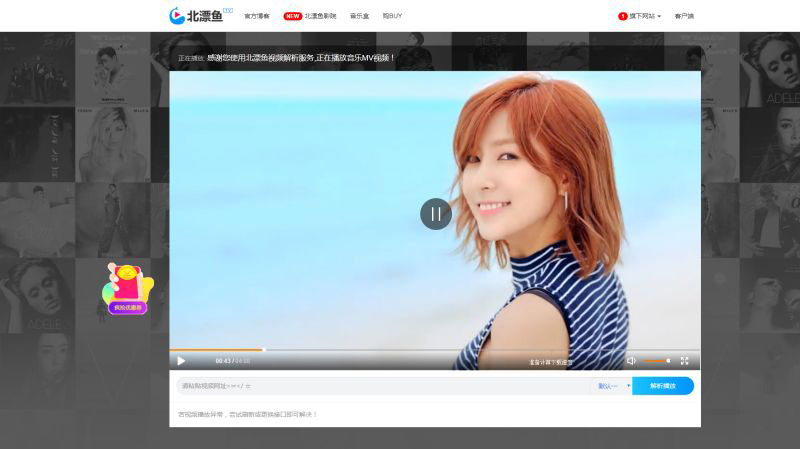The width and height of the screenshot is (800, 449).
Task: Click the floating coupon promo icon
Action: pyautogui.click(x=127, y=288)
